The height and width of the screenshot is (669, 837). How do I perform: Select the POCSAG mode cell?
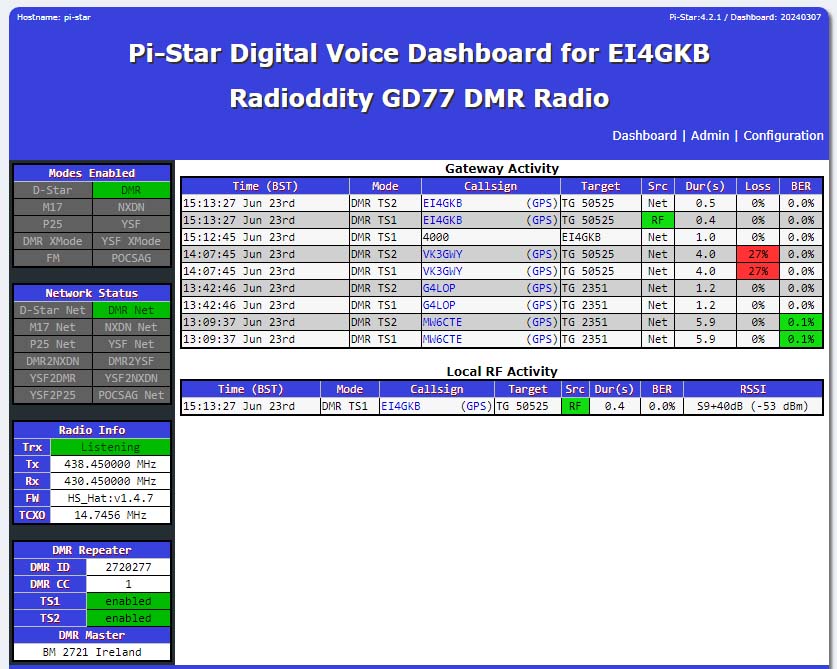tap(131, 258)
